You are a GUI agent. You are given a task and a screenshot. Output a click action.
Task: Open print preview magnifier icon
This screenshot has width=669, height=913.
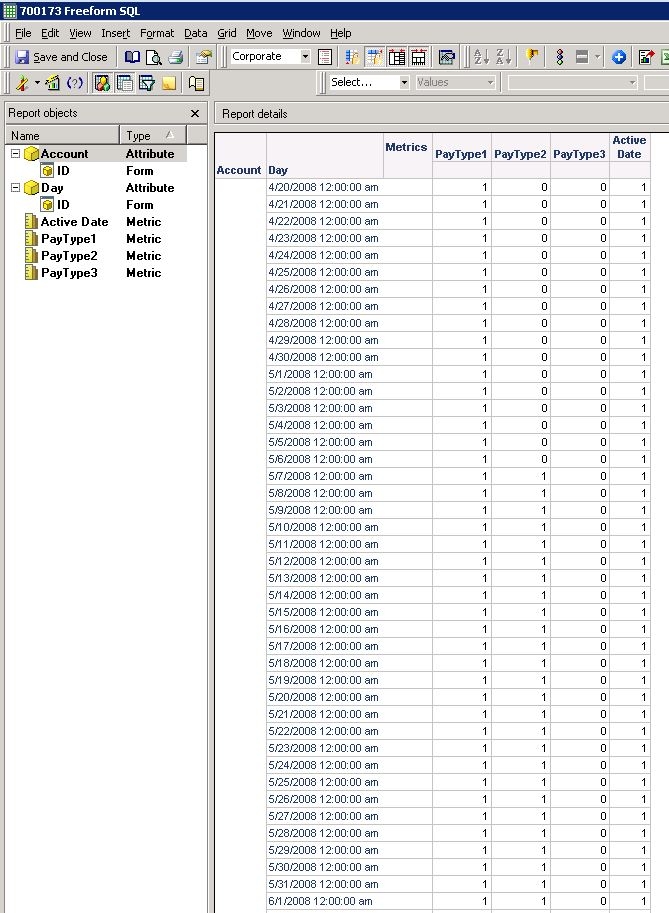tap(153, 57)
